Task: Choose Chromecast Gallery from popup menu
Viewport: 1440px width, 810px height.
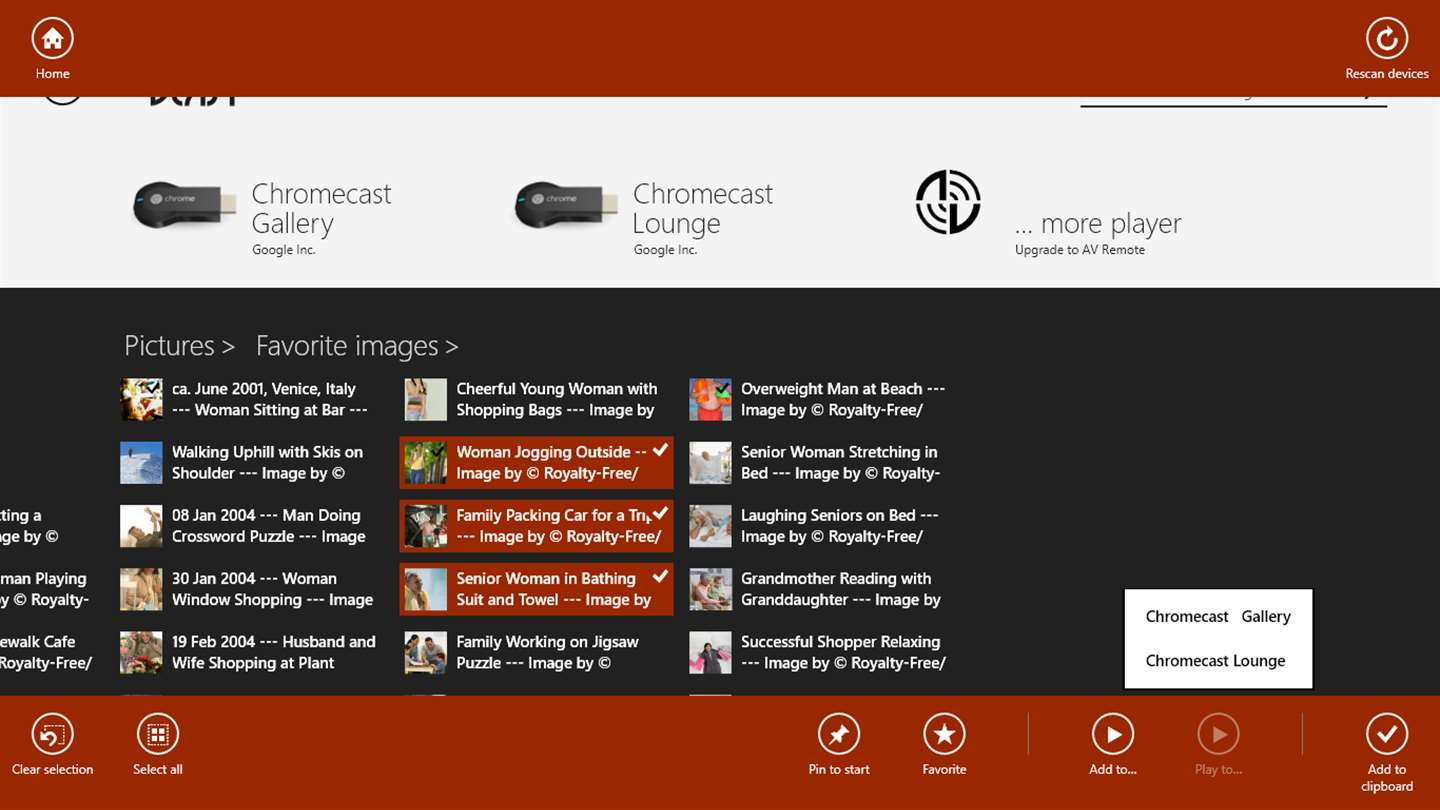Action: click(x=1218, y=617)
